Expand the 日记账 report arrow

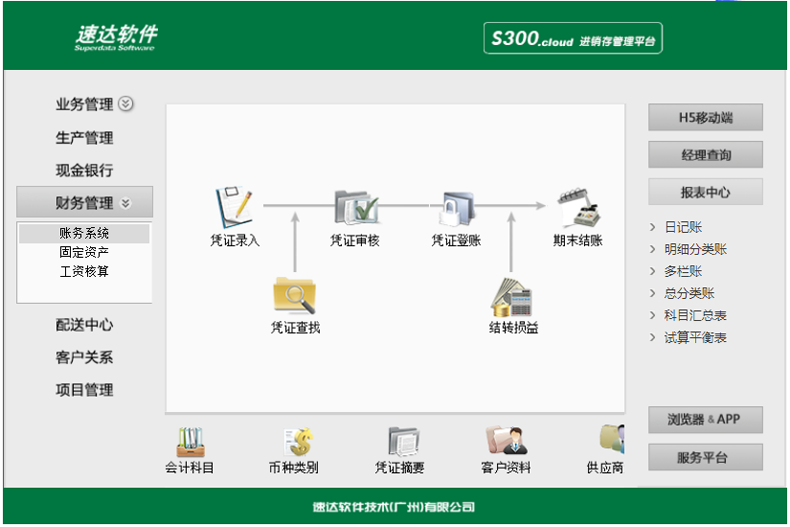(652, 227)
